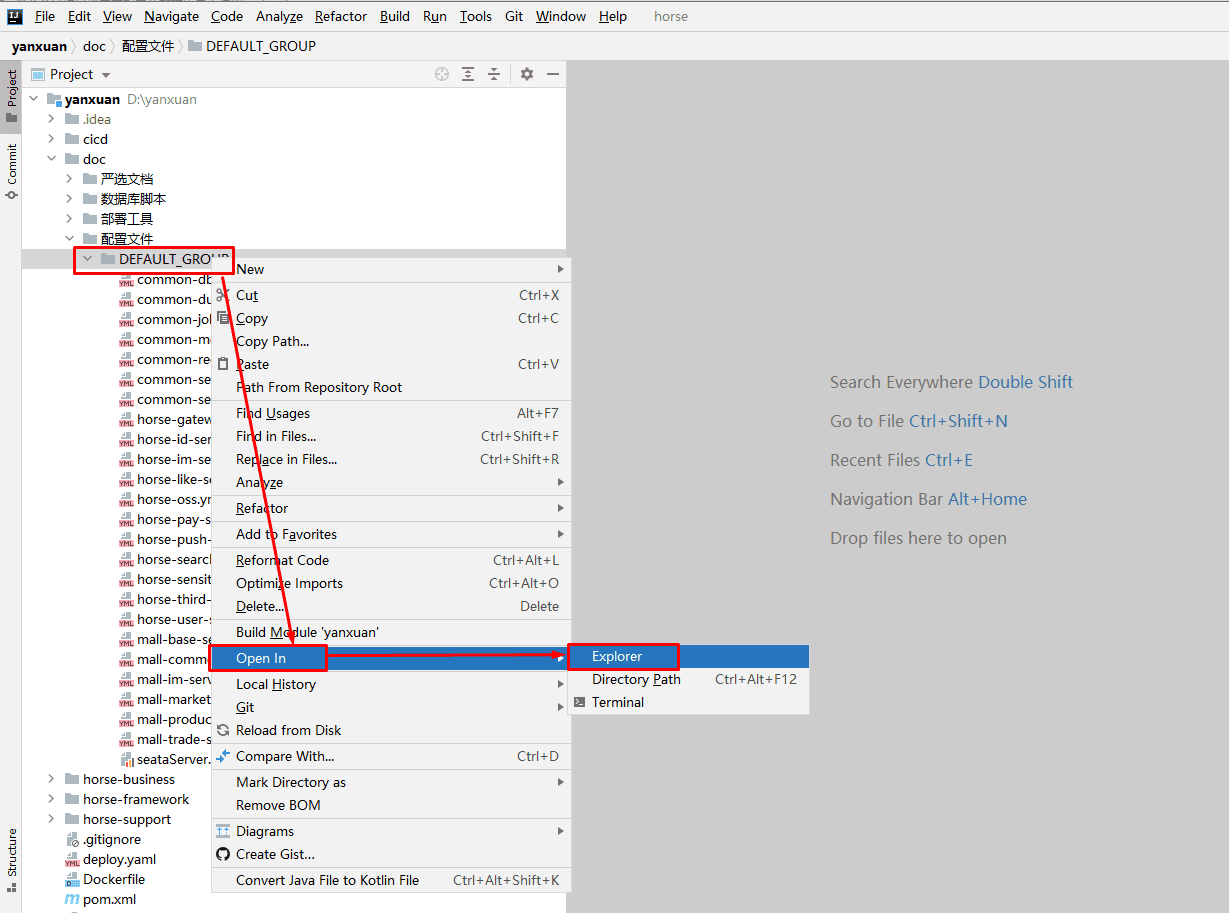Click the Select Opened File crosshair icon
The width and height of the screenshot is (1229, 913).
[442, 74]
